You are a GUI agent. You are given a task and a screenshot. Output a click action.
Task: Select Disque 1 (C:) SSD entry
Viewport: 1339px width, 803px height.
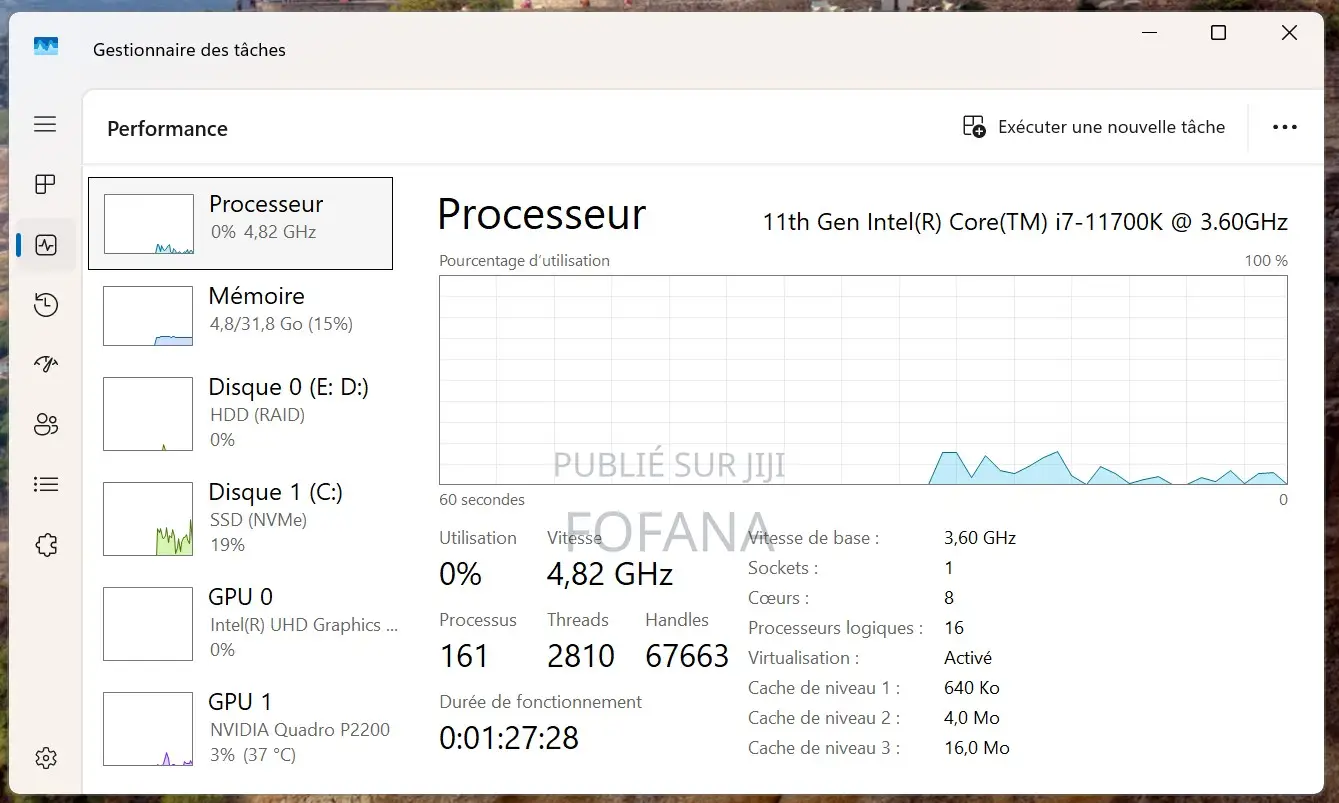tap(240, 516)
